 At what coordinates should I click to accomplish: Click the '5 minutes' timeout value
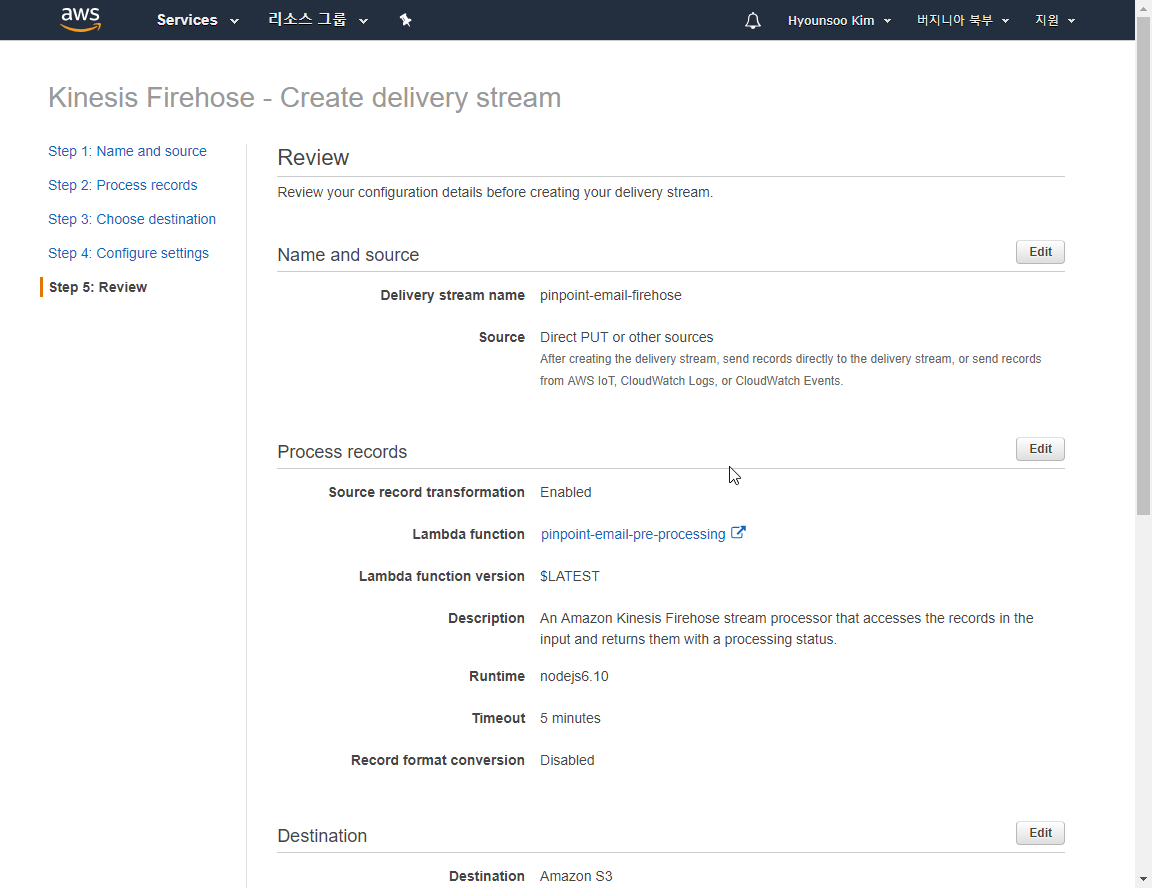(x=570, y=718)
